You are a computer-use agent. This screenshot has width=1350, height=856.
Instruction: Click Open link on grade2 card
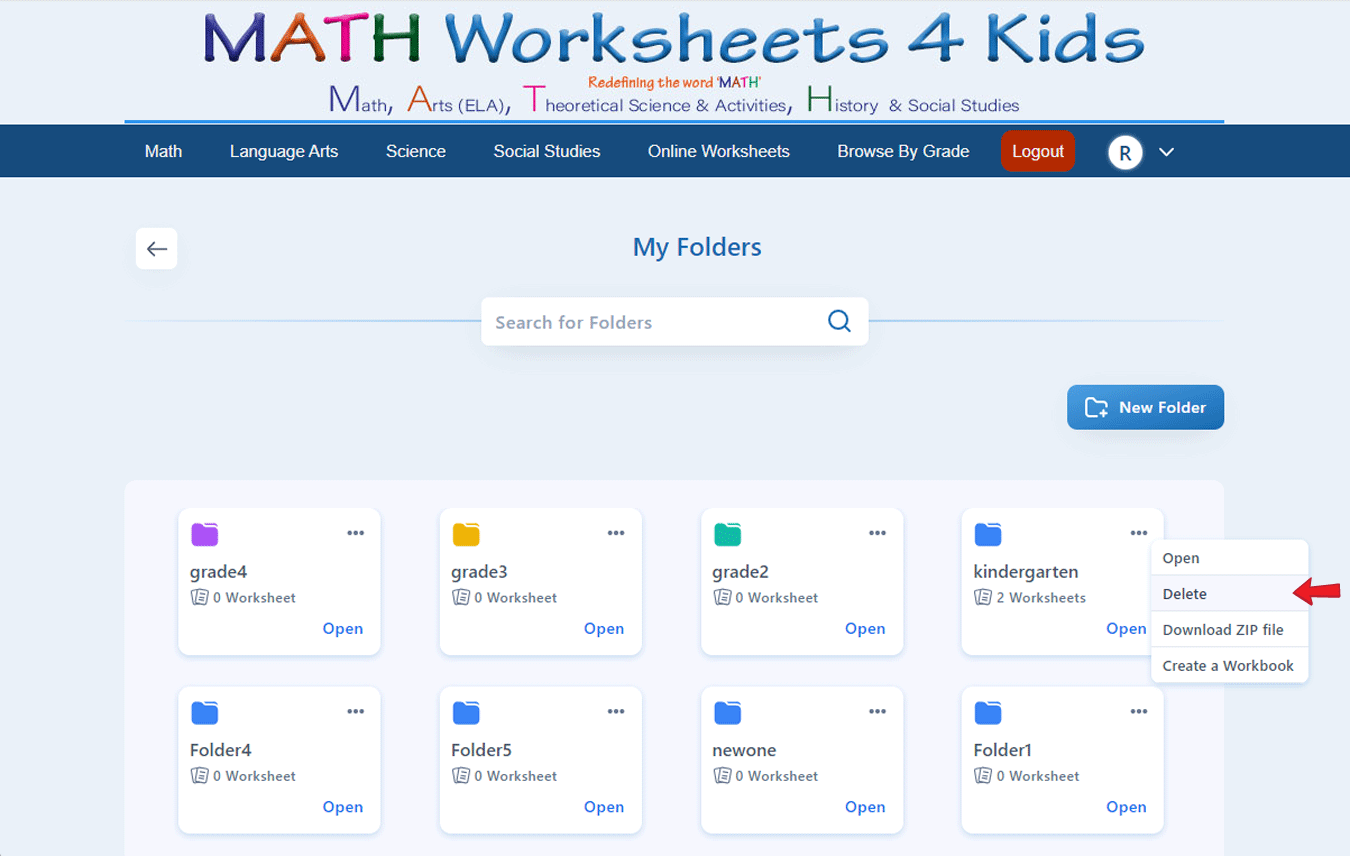point(865,629)
